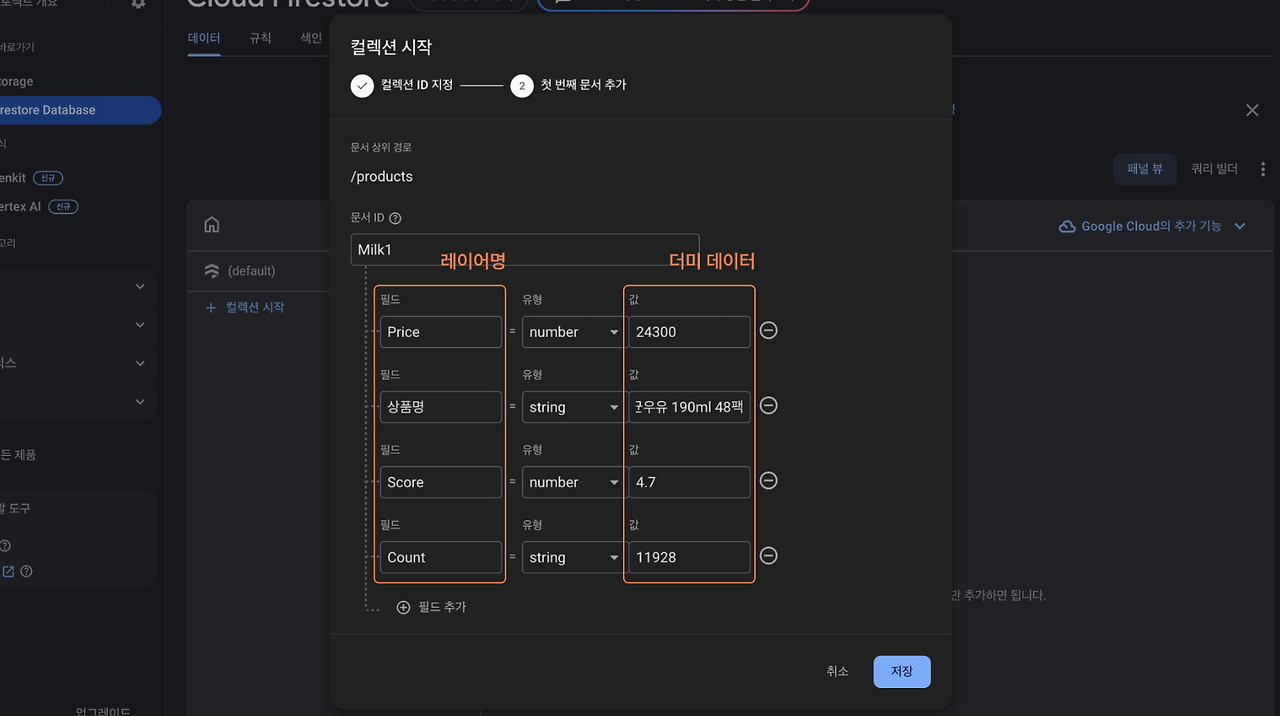Remove the 상품명 field via its minus icon

click(x=768, y=405)
